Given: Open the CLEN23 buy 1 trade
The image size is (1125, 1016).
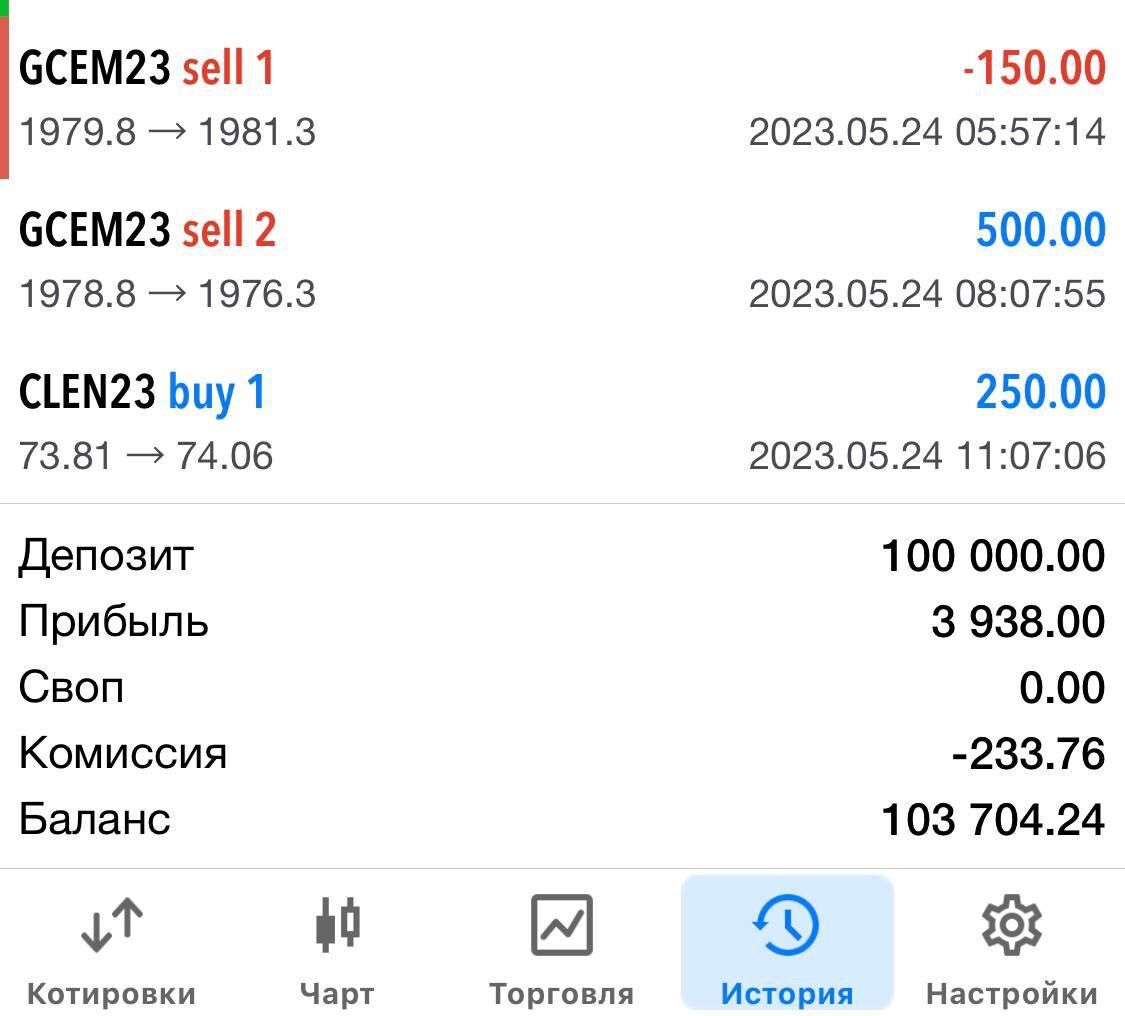Looking at the screenshot, I should (142, 392).
